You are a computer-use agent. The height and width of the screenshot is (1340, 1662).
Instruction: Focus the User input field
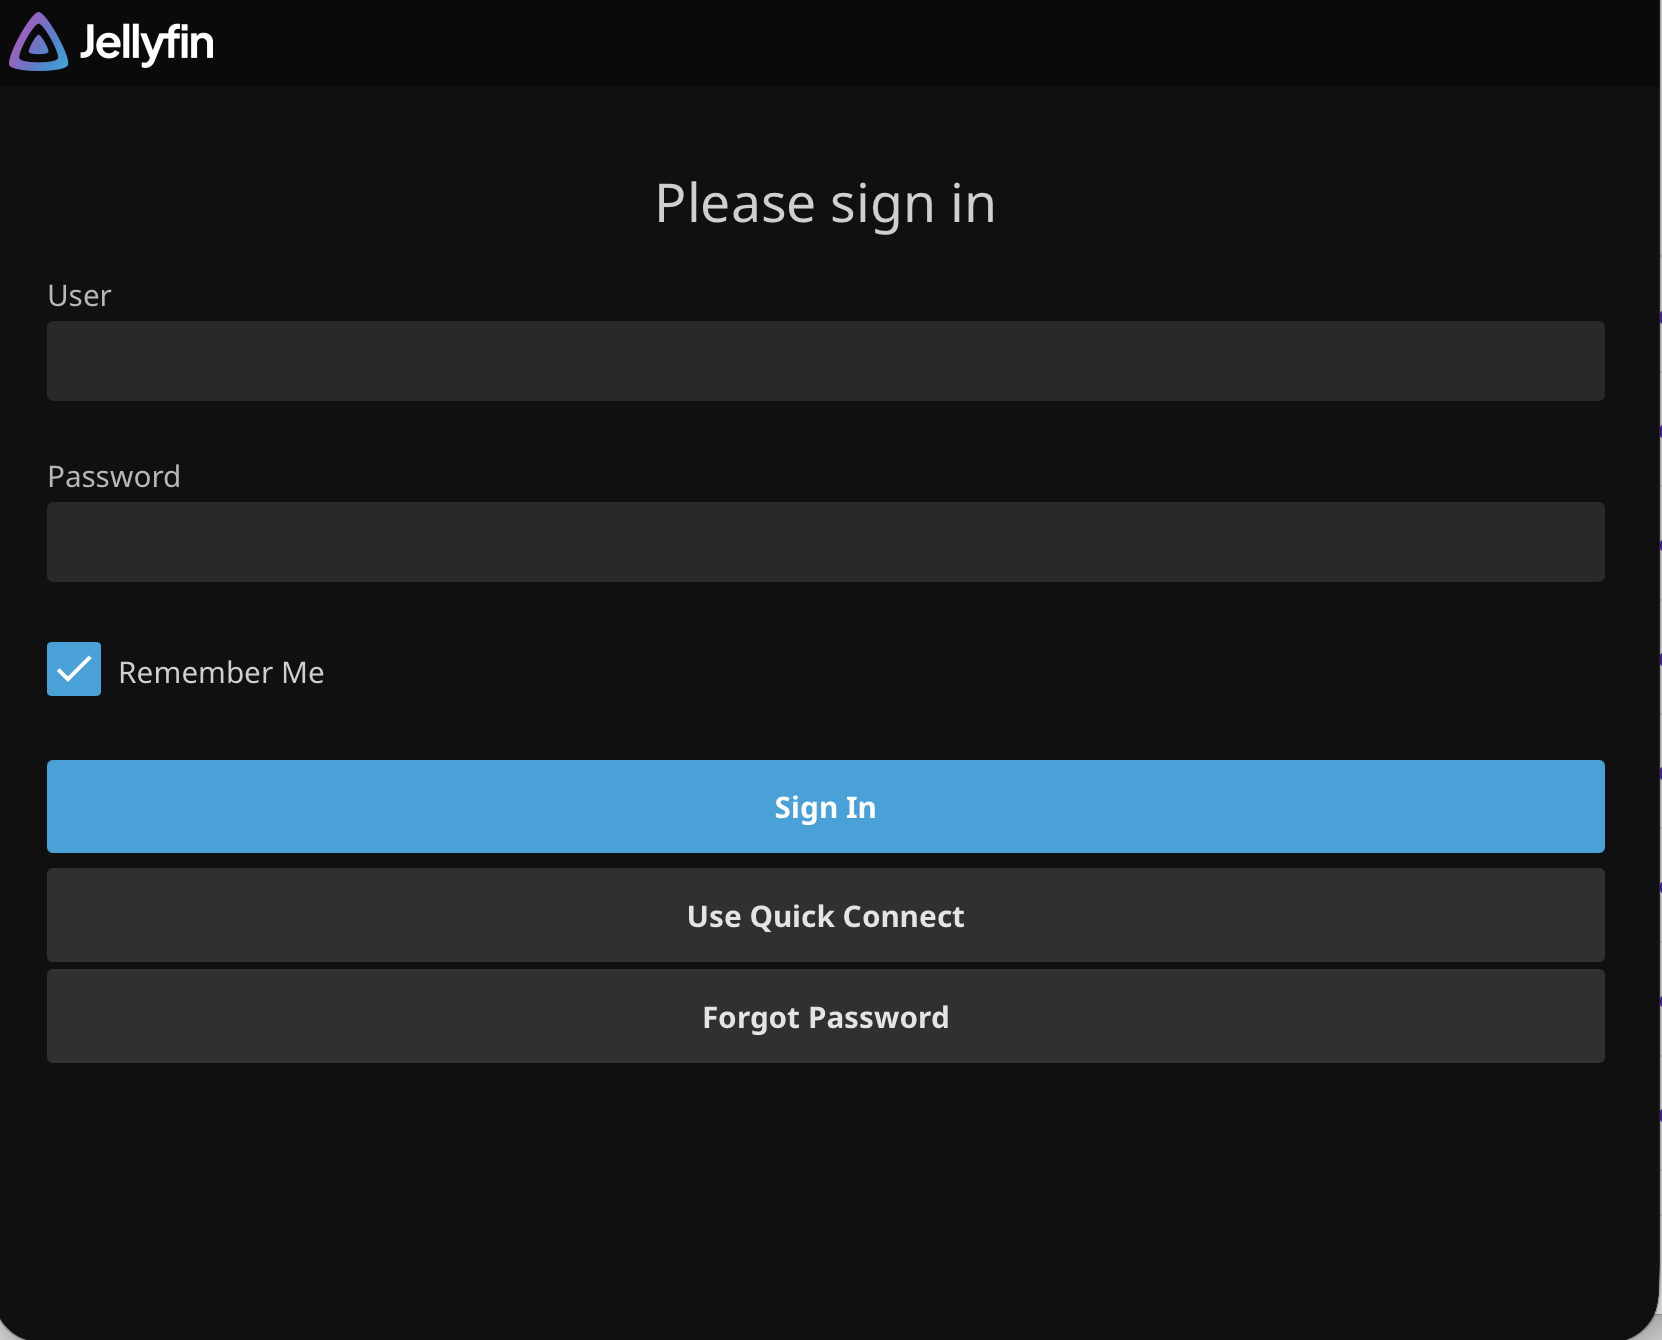tap(825, 361)
